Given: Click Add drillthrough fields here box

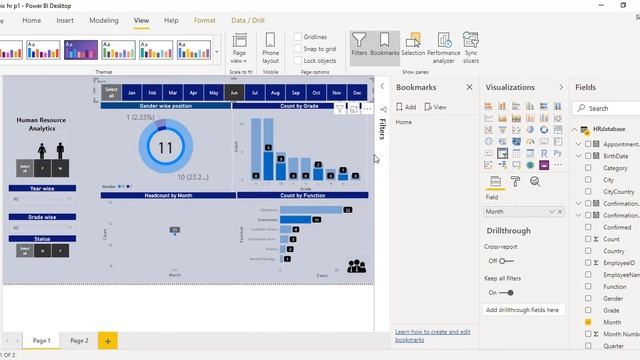Looking at the screenshot, I should [x=523, y=310].
